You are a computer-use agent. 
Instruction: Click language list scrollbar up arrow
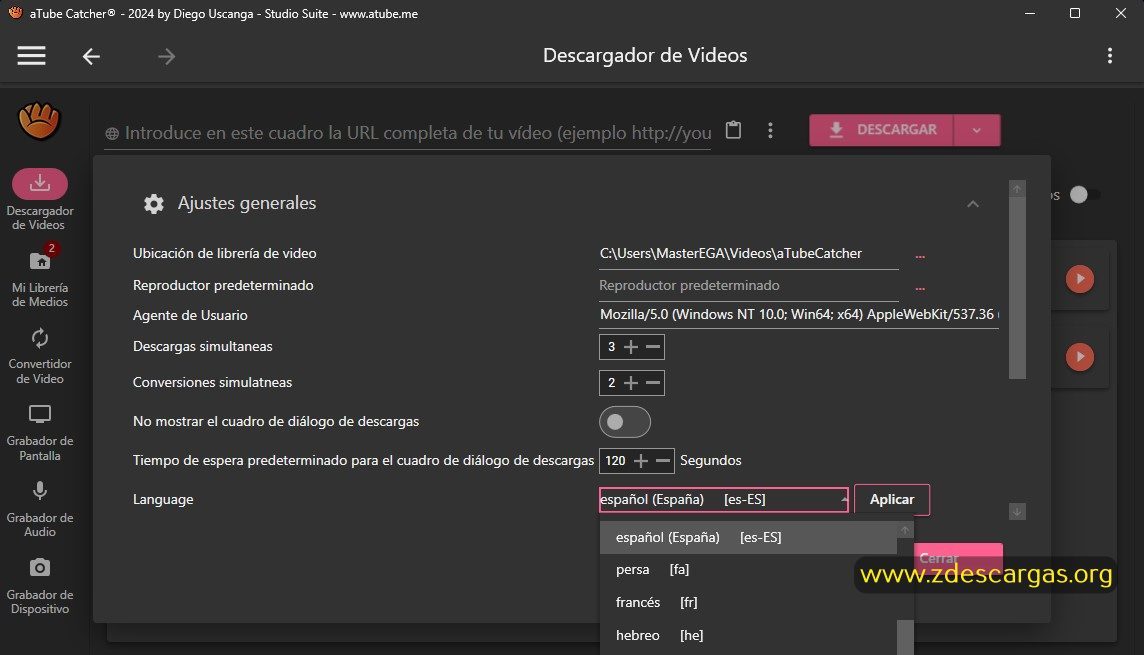coord(905,530)
